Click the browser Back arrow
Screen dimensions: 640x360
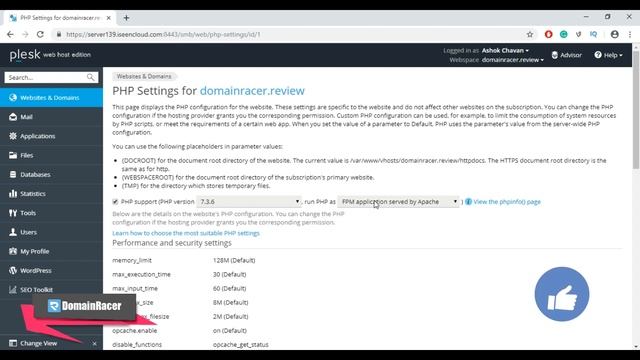(10, 34)
